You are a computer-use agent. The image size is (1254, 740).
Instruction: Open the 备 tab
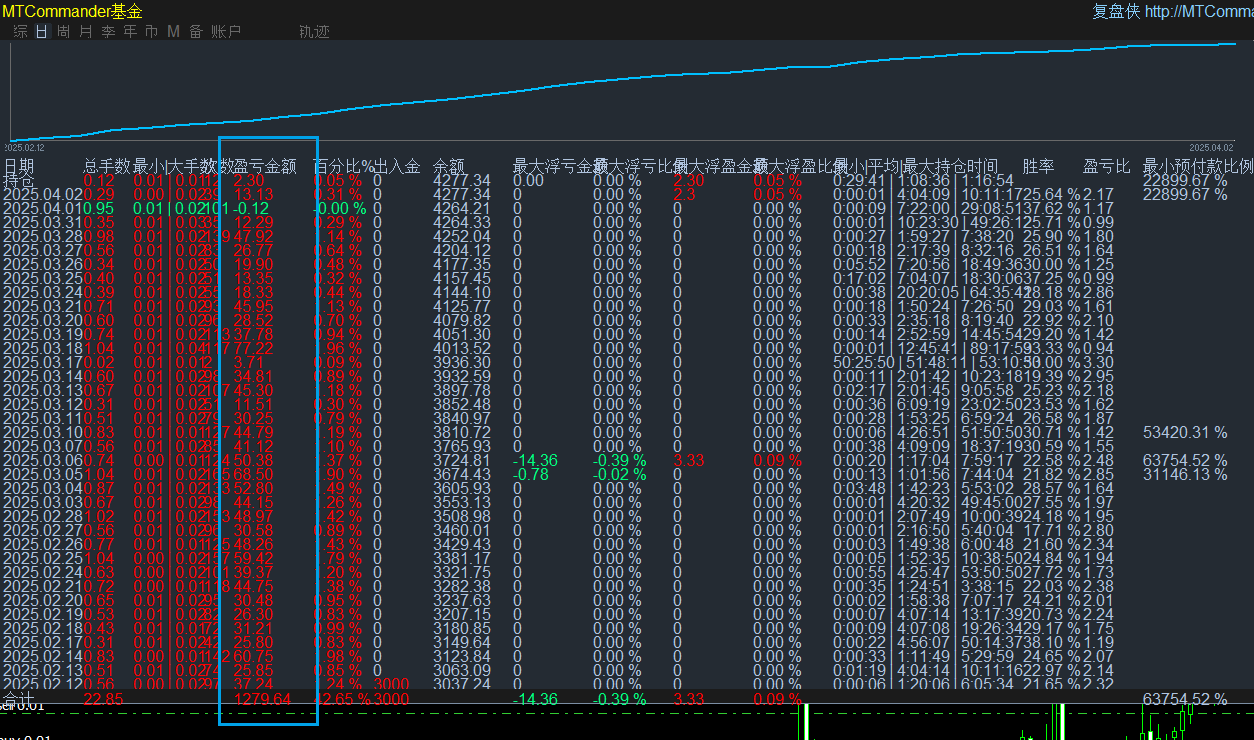tap(195, 31)
